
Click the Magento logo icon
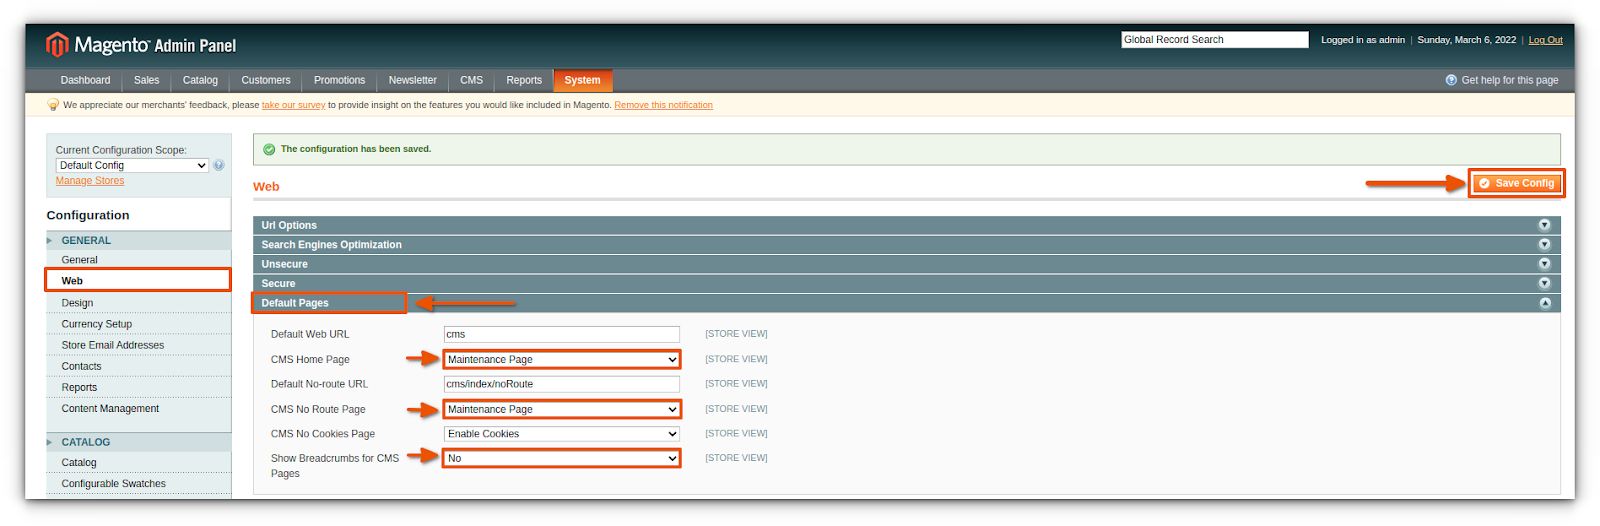pyautogui.click(x=57, y=44)
